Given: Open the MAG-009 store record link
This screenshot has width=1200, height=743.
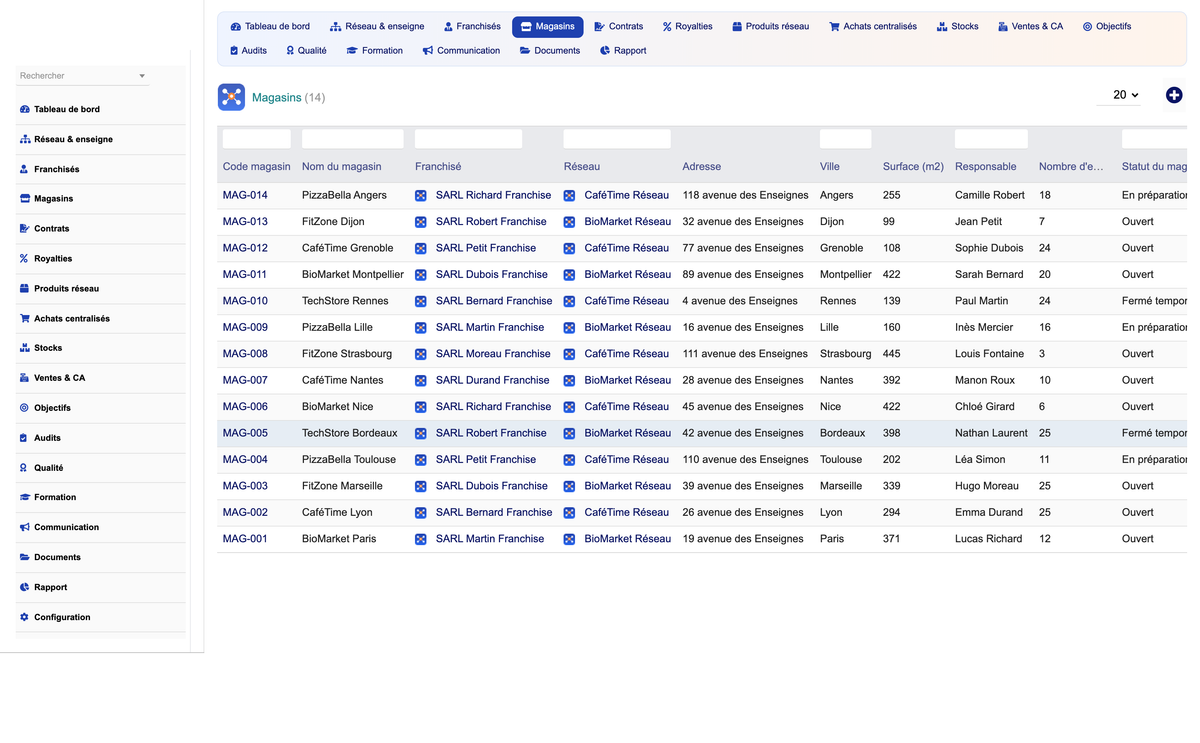Looking at the screenshot, I should [245, 327].
